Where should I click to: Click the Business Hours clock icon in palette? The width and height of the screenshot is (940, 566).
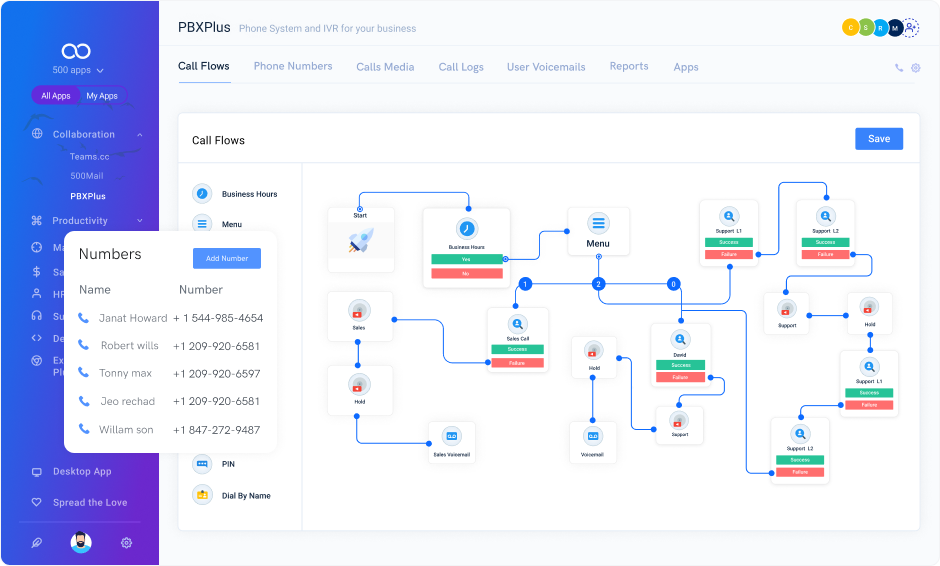202,194
